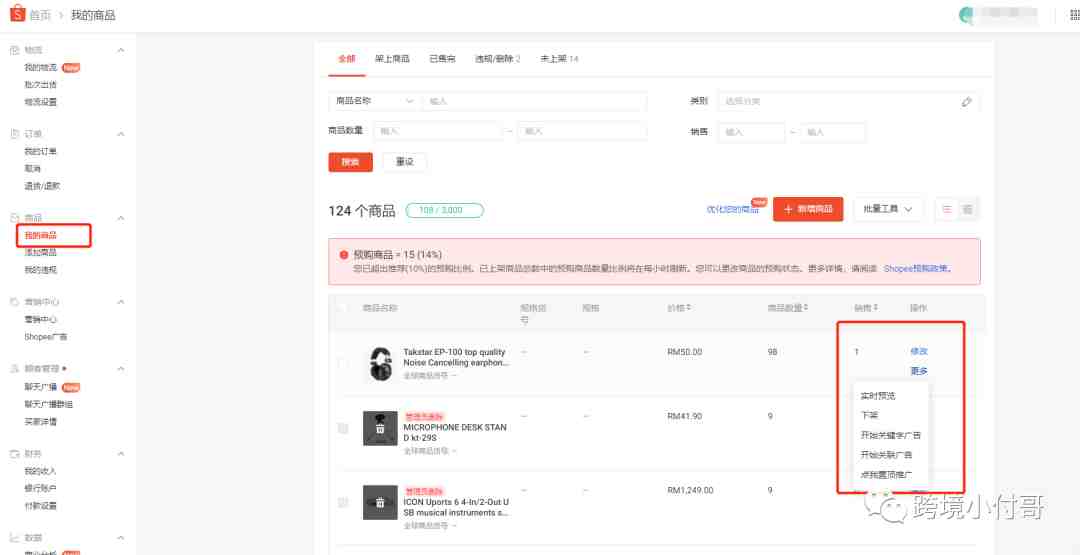Open the apps grid icon at top right
Viewport: 1080px width, 555px height.
[x=1074, y=15]
